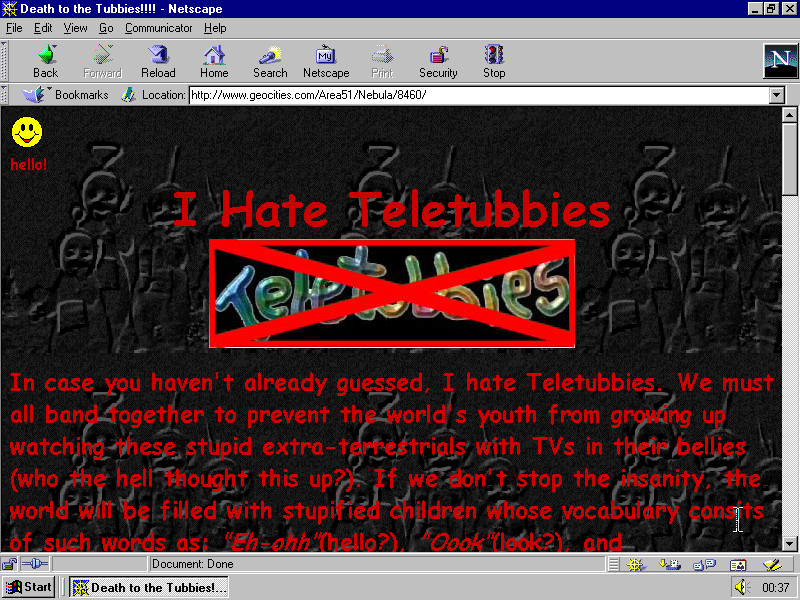
Task: Follow the red "hello!" link
Action: point(29,164)
